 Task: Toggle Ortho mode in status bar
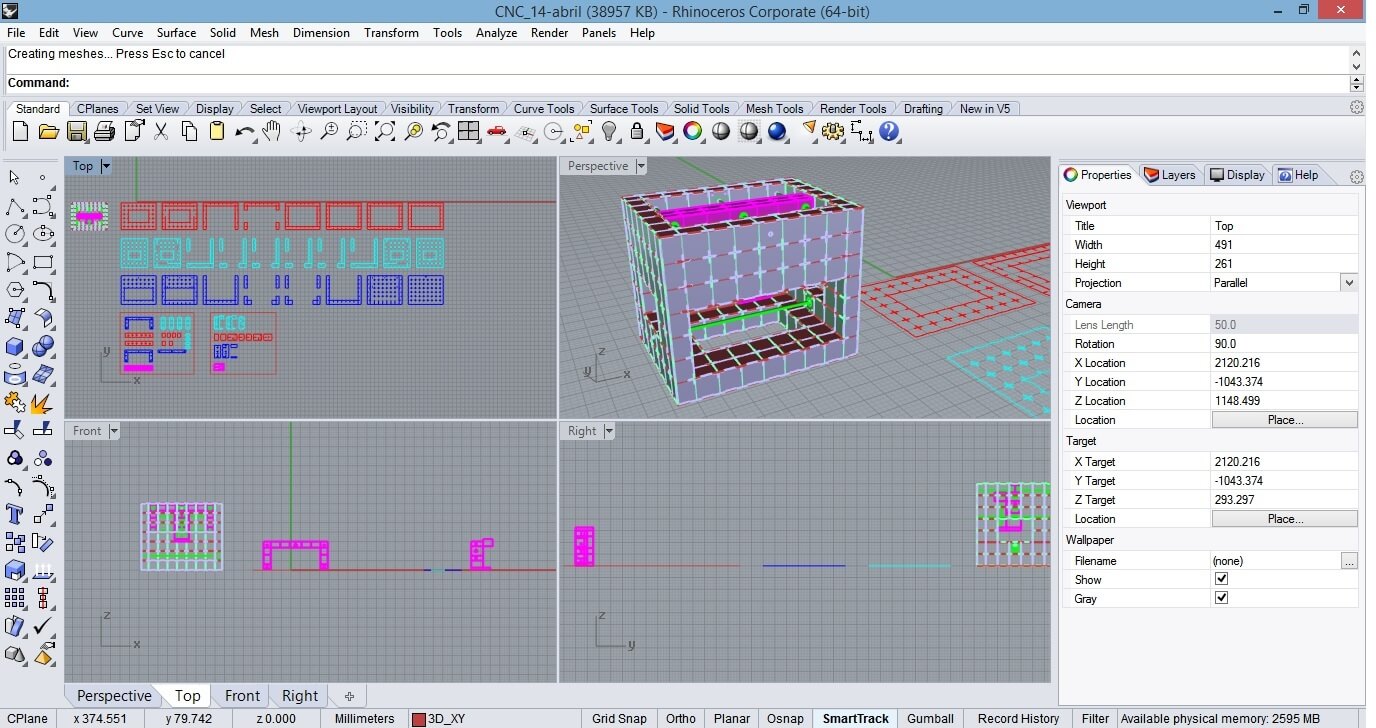coord(681,718)
